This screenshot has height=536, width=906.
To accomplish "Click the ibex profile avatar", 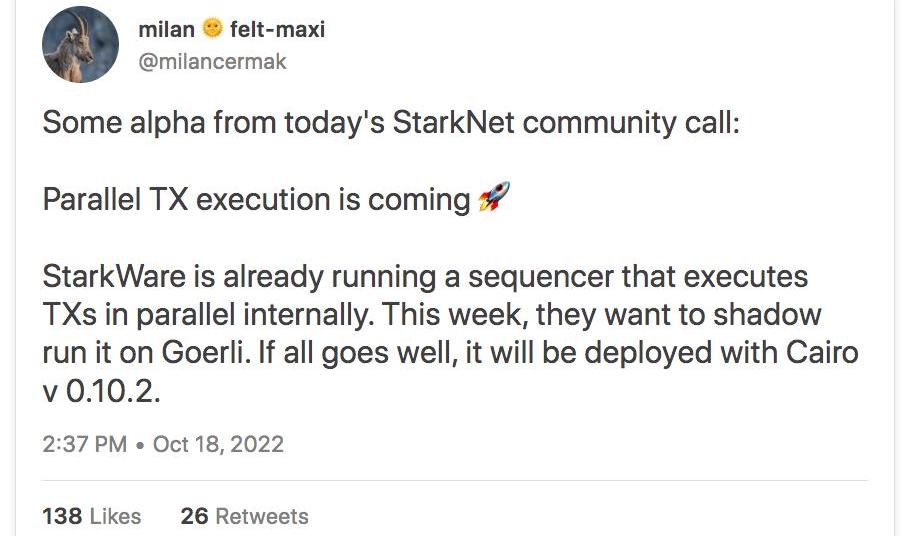I will pos(81,45).
